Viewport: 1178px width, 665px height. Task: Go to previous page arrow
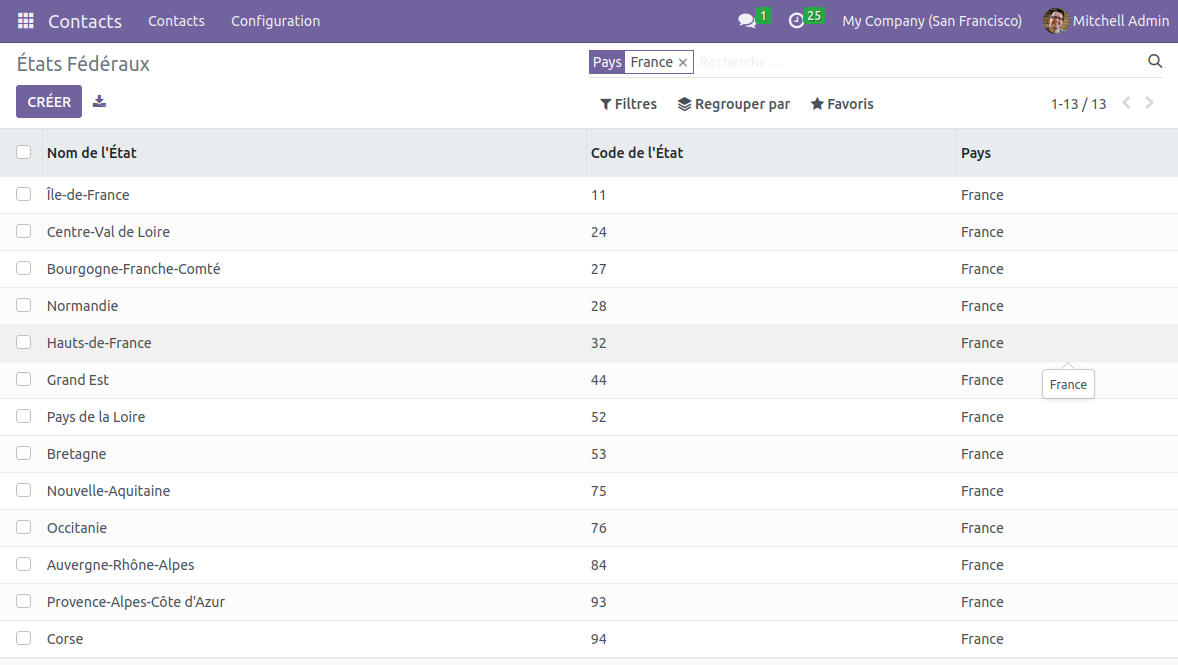(x=1126, y=103)
